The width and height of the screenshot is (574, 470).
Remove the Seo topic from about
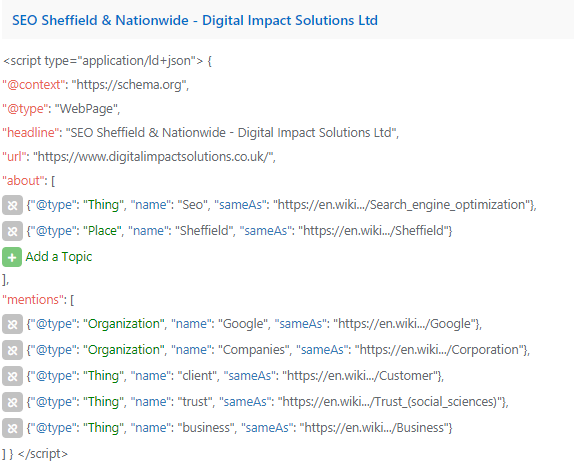(12, 205)
